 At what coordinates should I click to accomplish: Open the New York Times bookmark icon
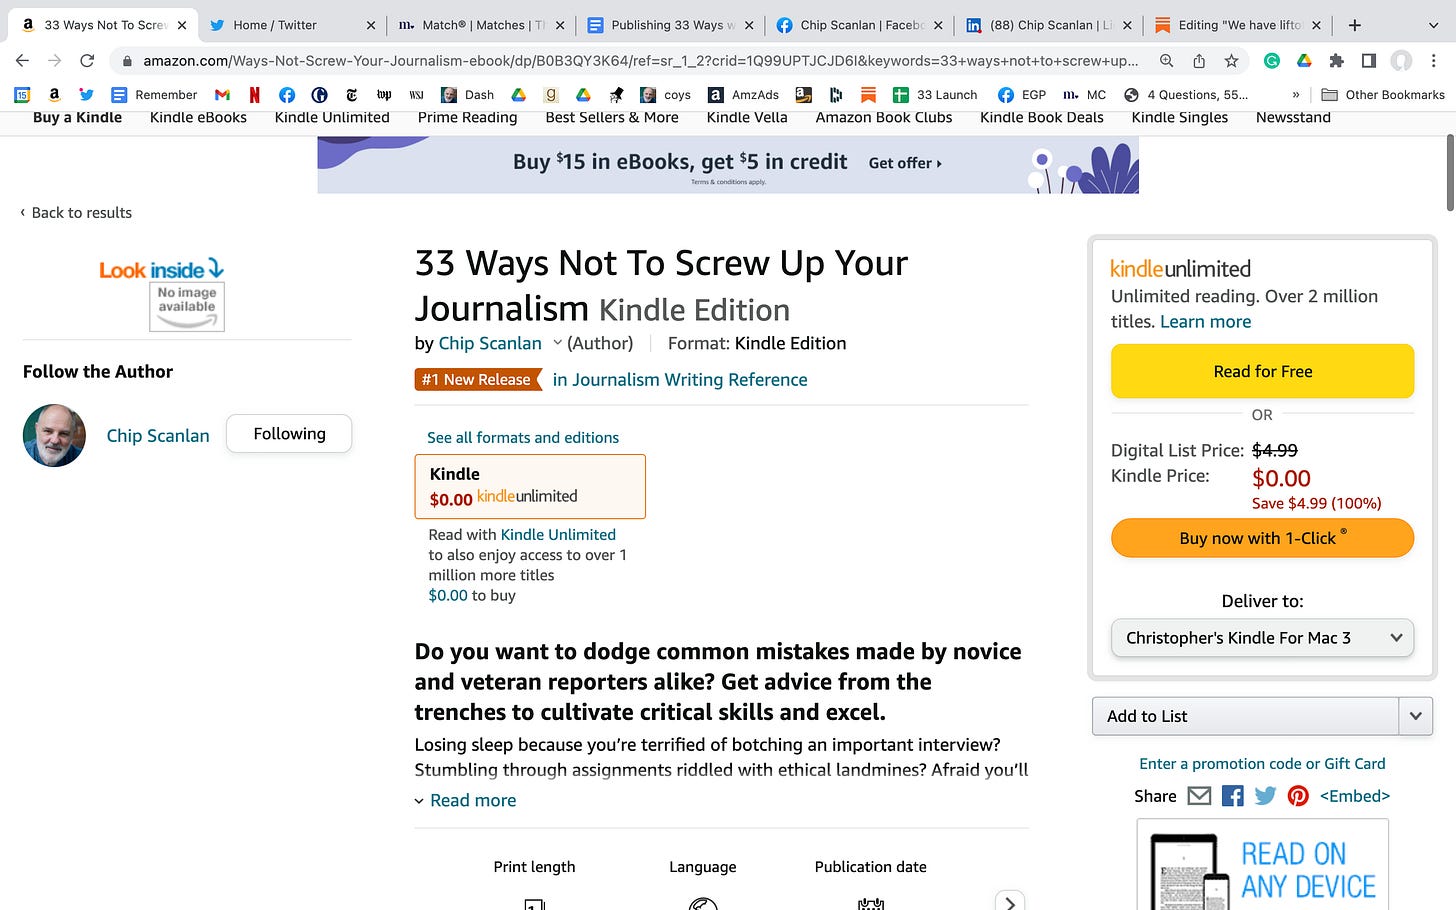pos(352,95)
